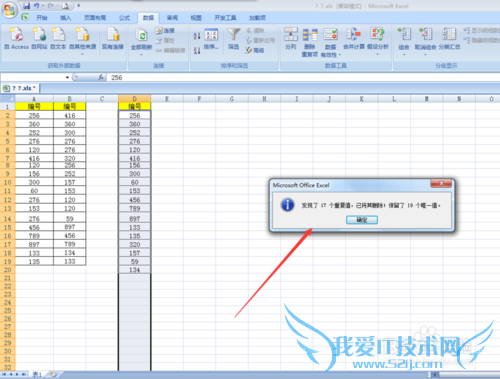Click 分类汇总 subtotal icon
Image resolution: width=500 pixels, height=379 pixels.
point(449,39)
